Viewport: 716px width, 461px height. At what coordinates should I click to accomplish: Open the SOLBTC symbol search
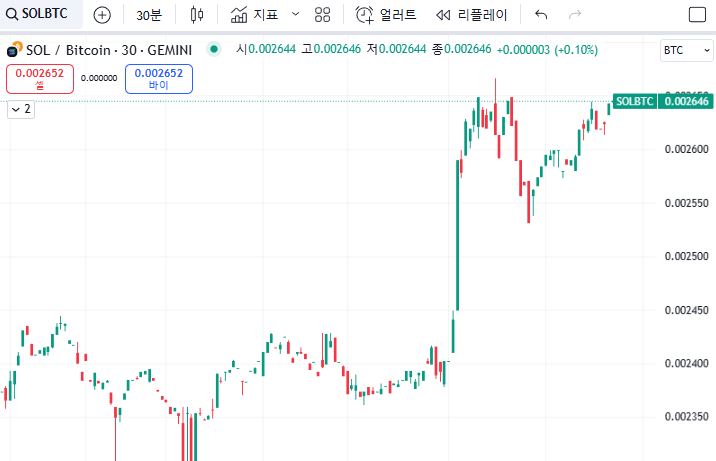pyautogui.click(x=37, y=14)
